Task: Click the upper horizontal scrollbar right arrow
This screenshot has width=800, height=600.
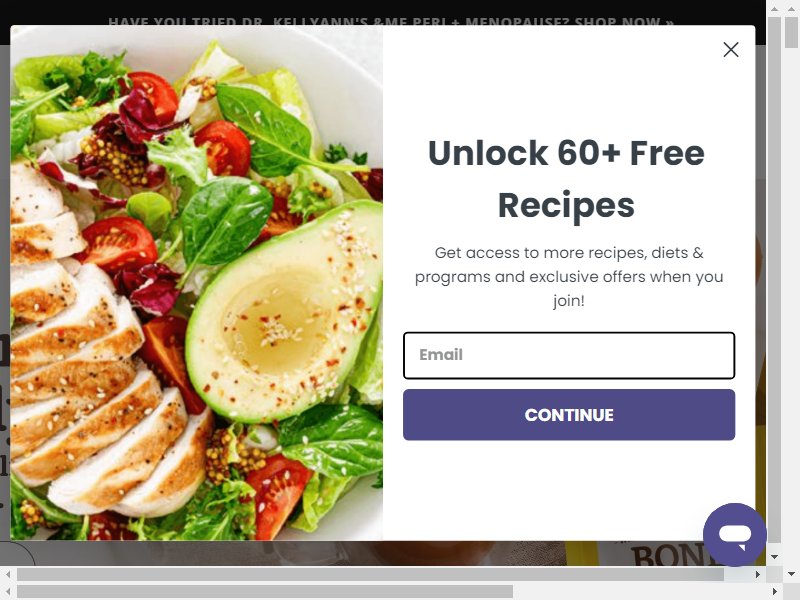Action: [x=758, y=574]
